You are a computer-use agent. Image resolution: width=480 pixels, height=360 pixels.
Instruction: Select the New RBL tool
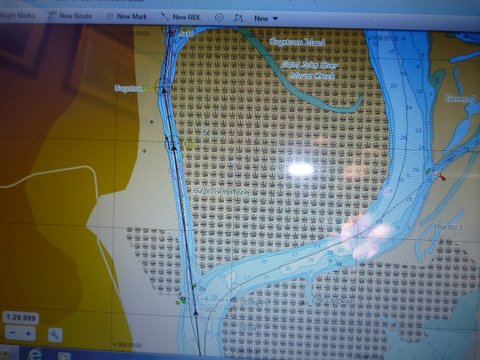tap(180, 17)
